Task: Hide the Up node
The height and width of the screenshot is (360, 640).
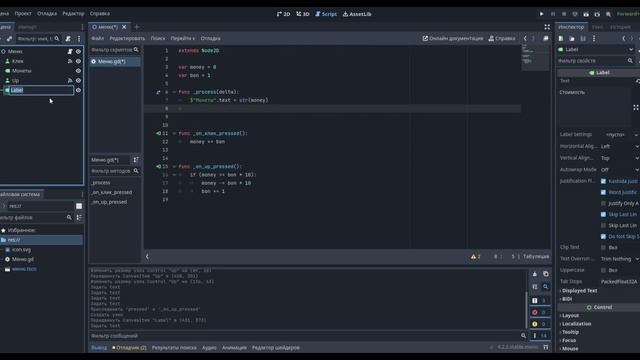Action: coord(78,80)
